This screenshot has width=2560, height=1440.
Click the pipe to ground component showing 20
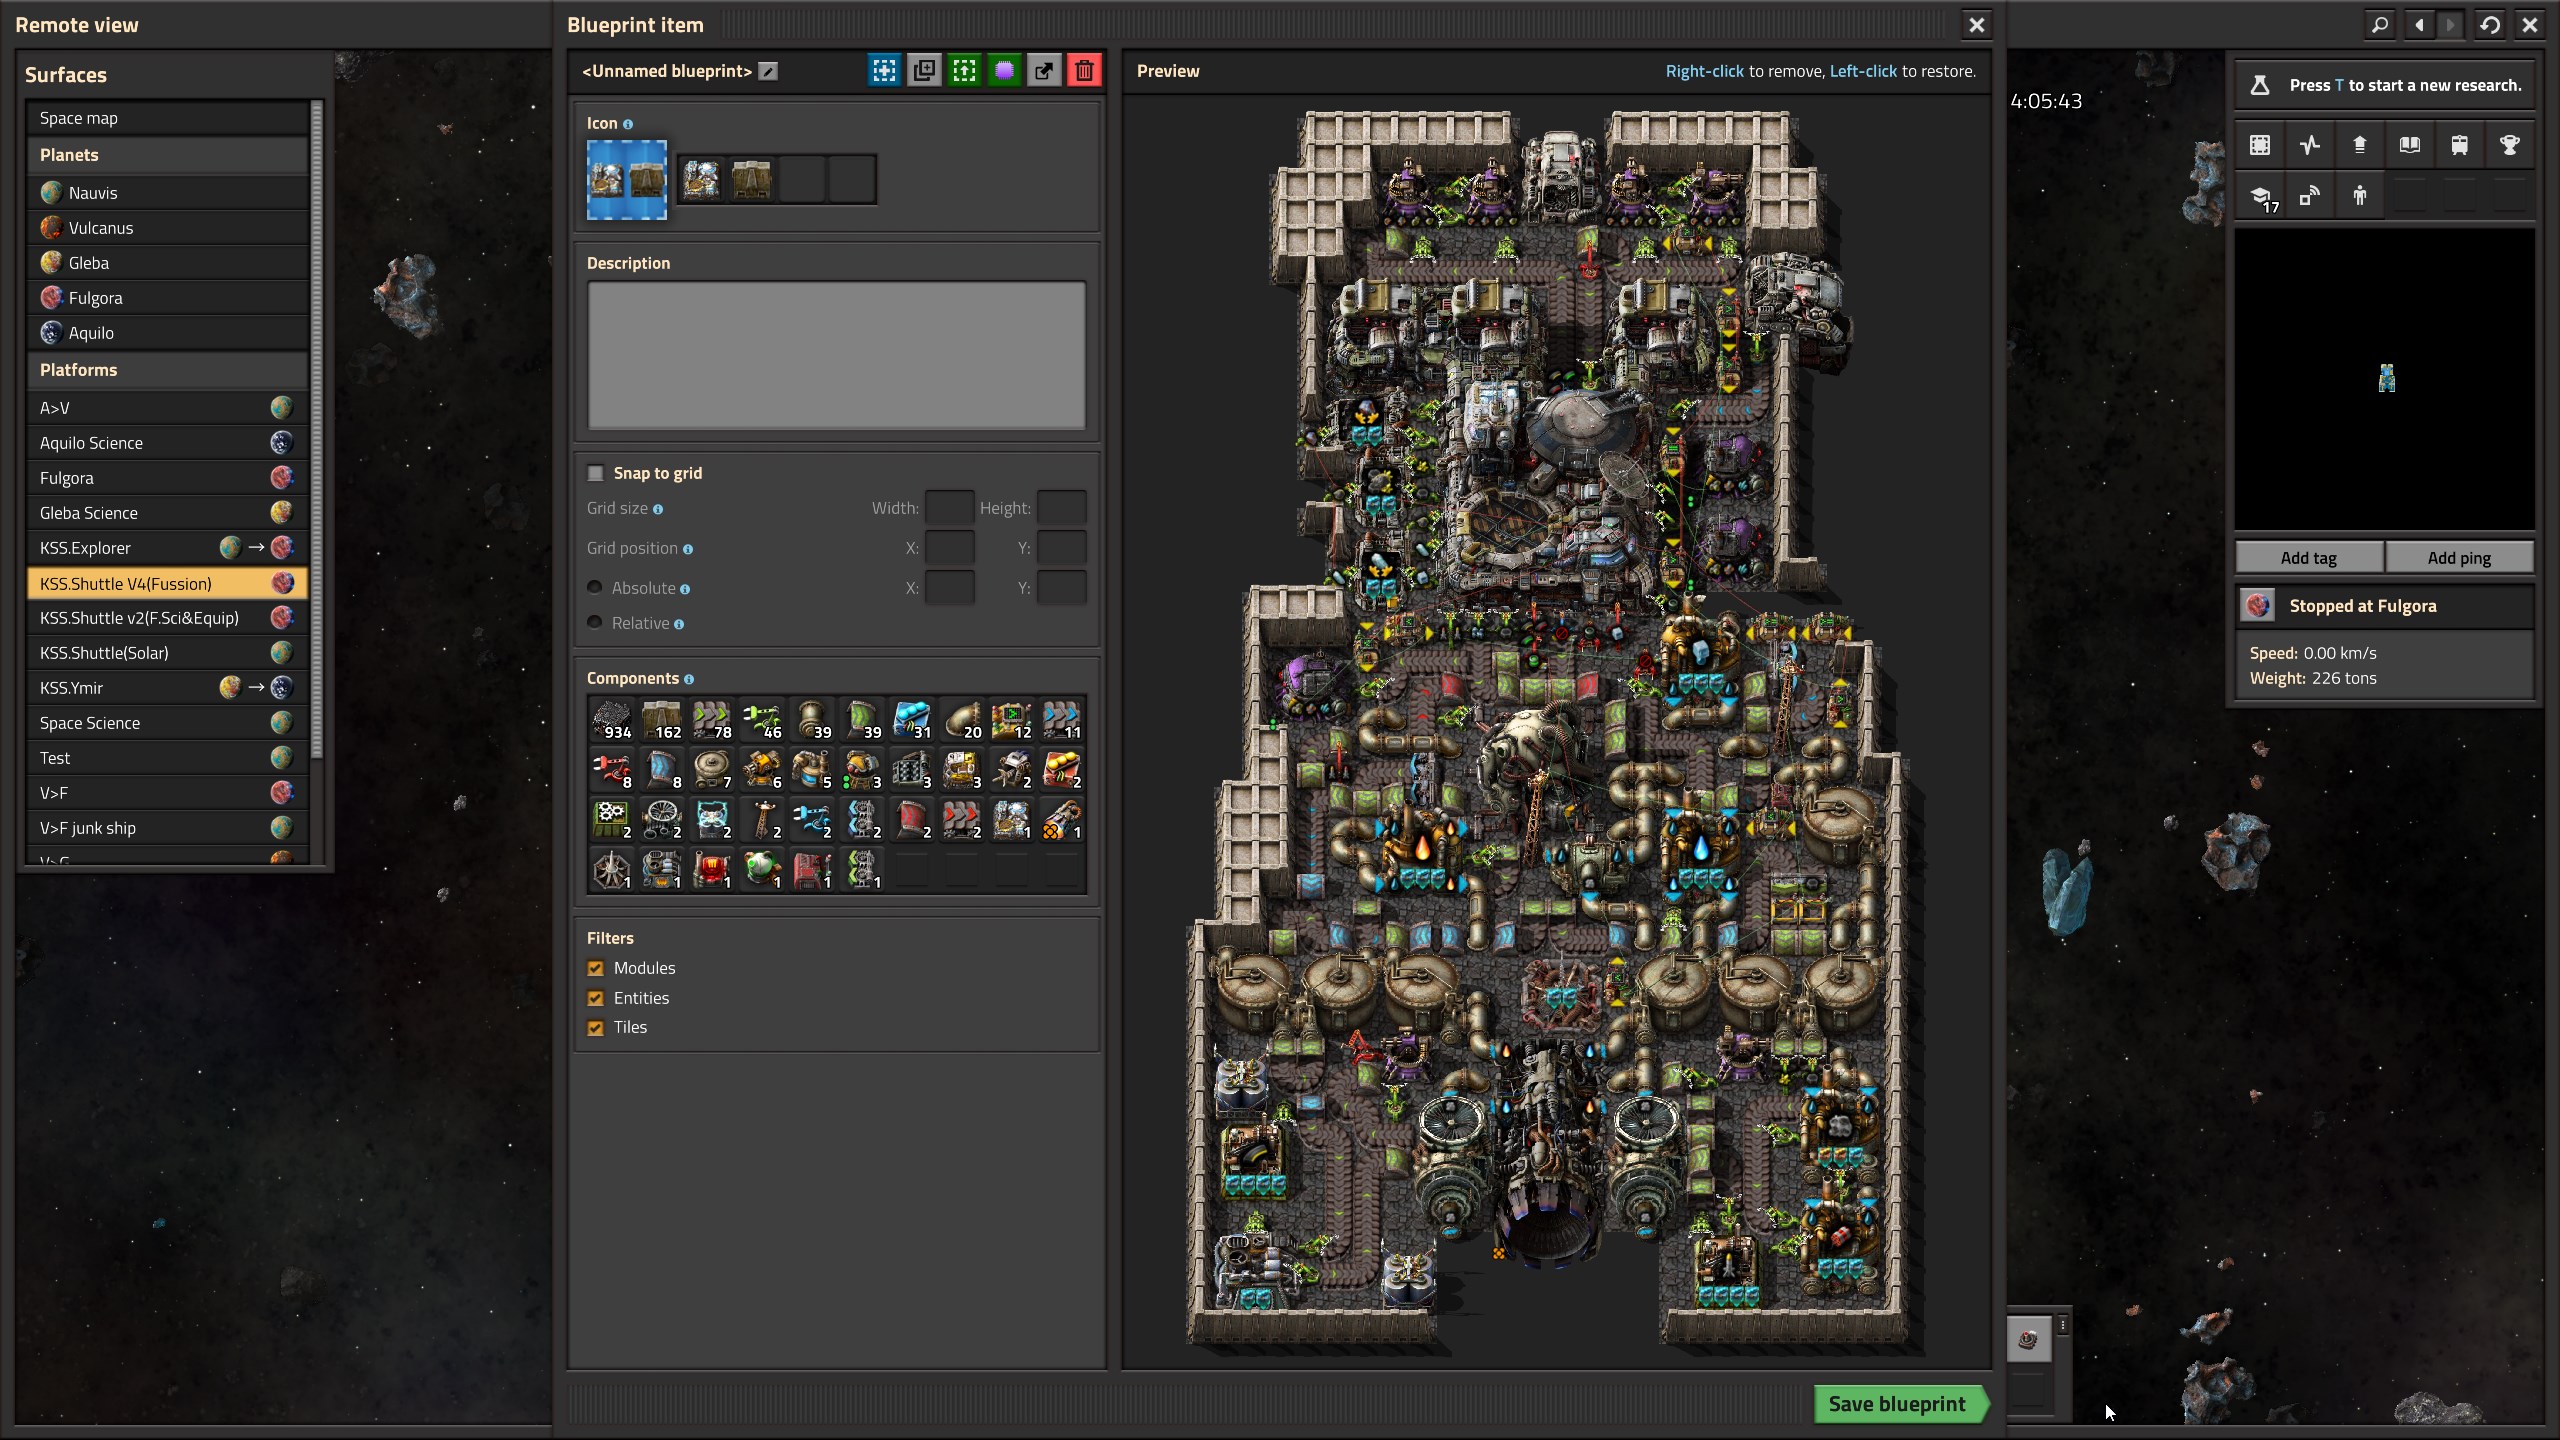coord(962,720)
